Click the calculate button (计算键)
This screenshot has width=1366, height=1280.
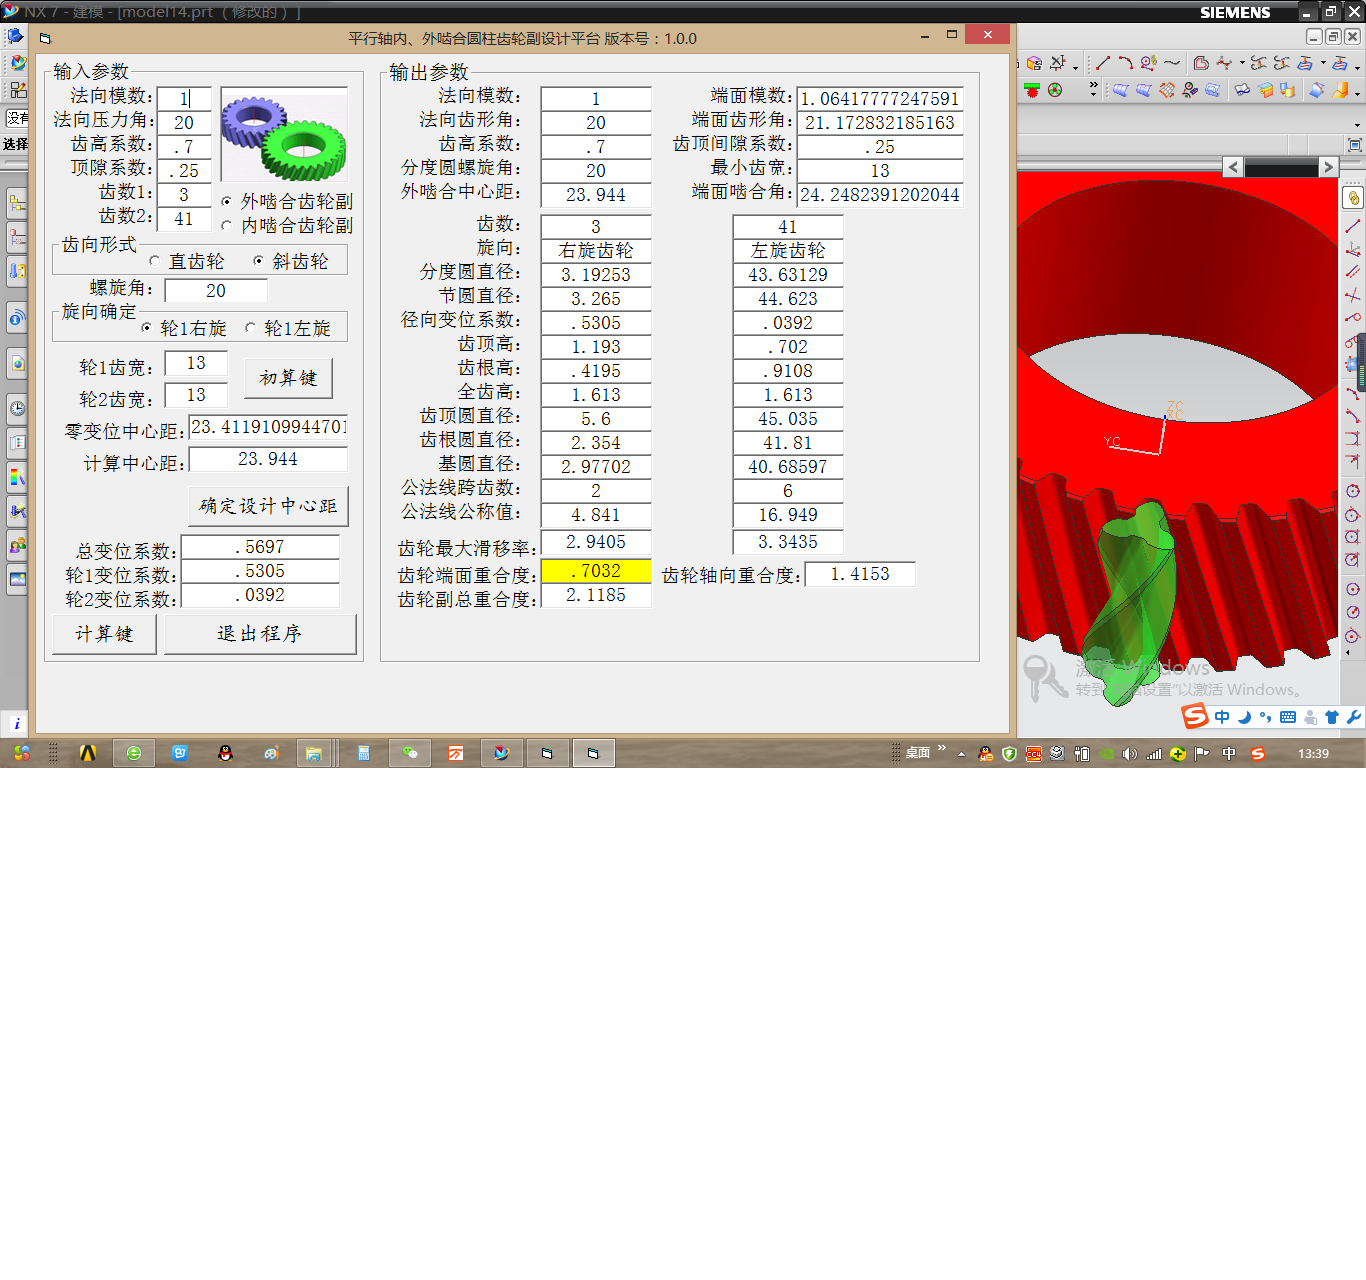[104, 634]
